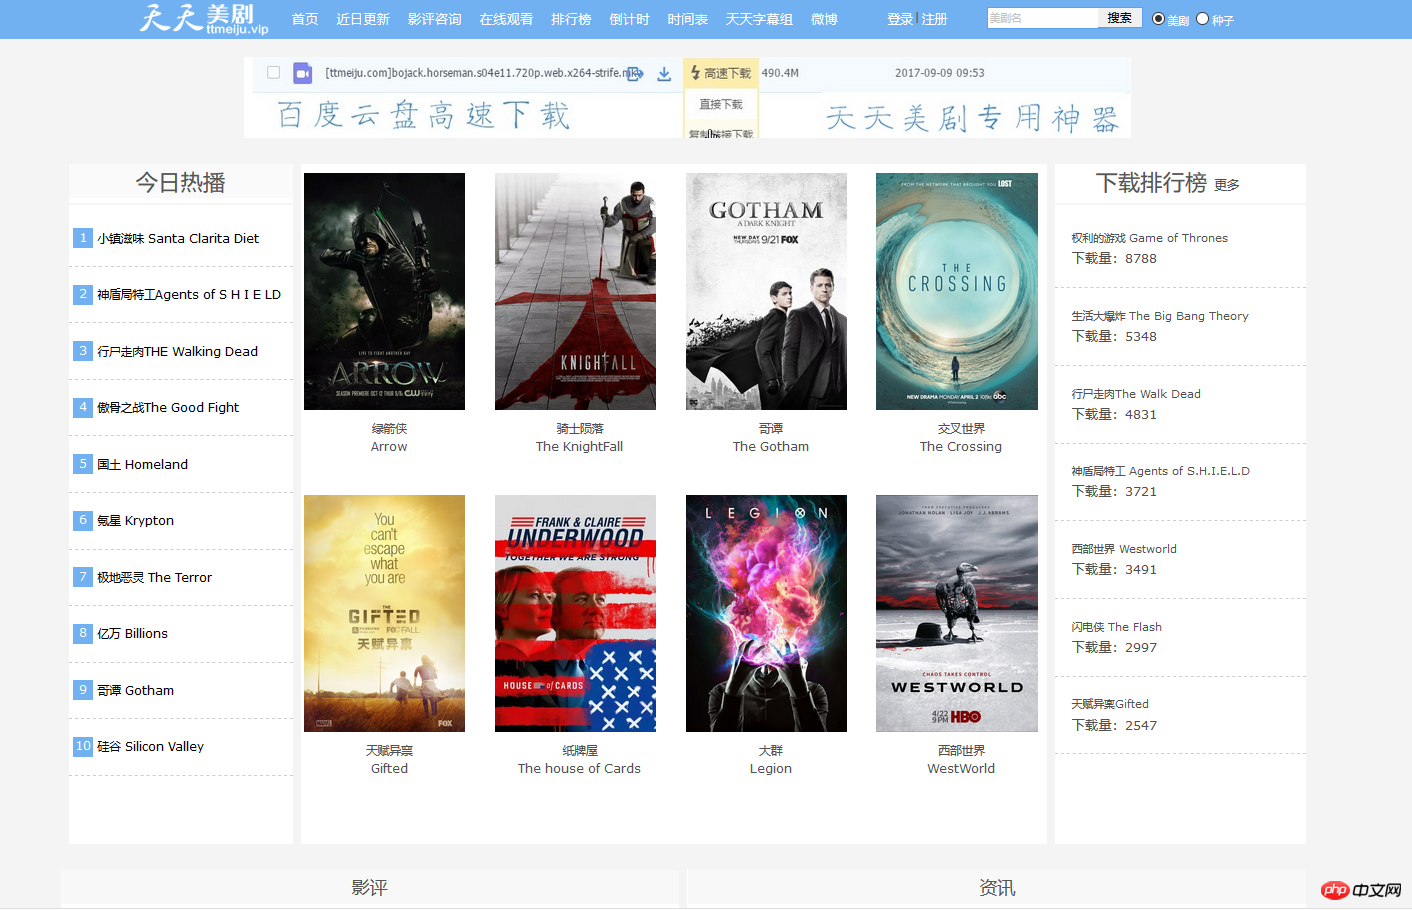
Task: Open 亿万 Billions entry
Action: 132,633
